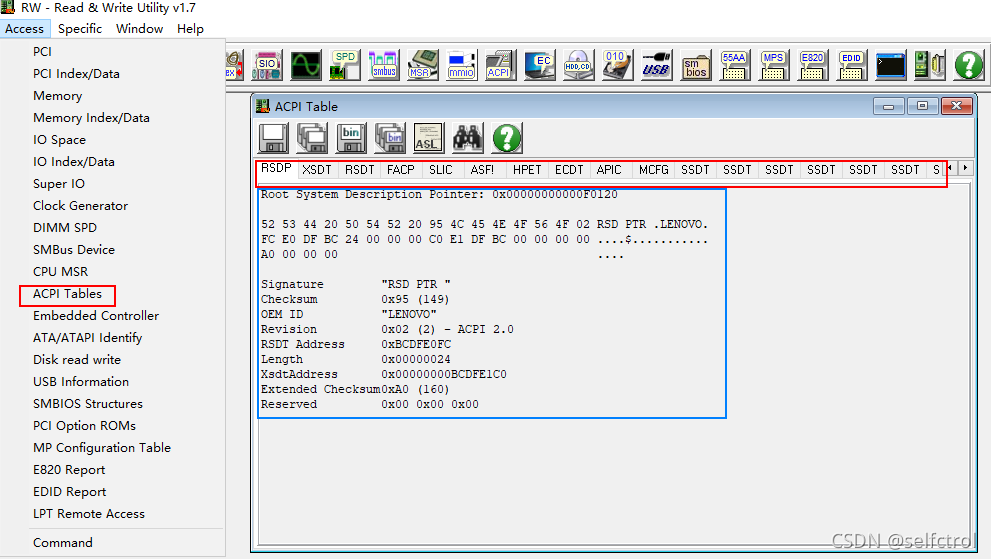Choose Memory from the Access menu
Screen dimensions: 991x559
pyautogui.click(x=58, y=96)
